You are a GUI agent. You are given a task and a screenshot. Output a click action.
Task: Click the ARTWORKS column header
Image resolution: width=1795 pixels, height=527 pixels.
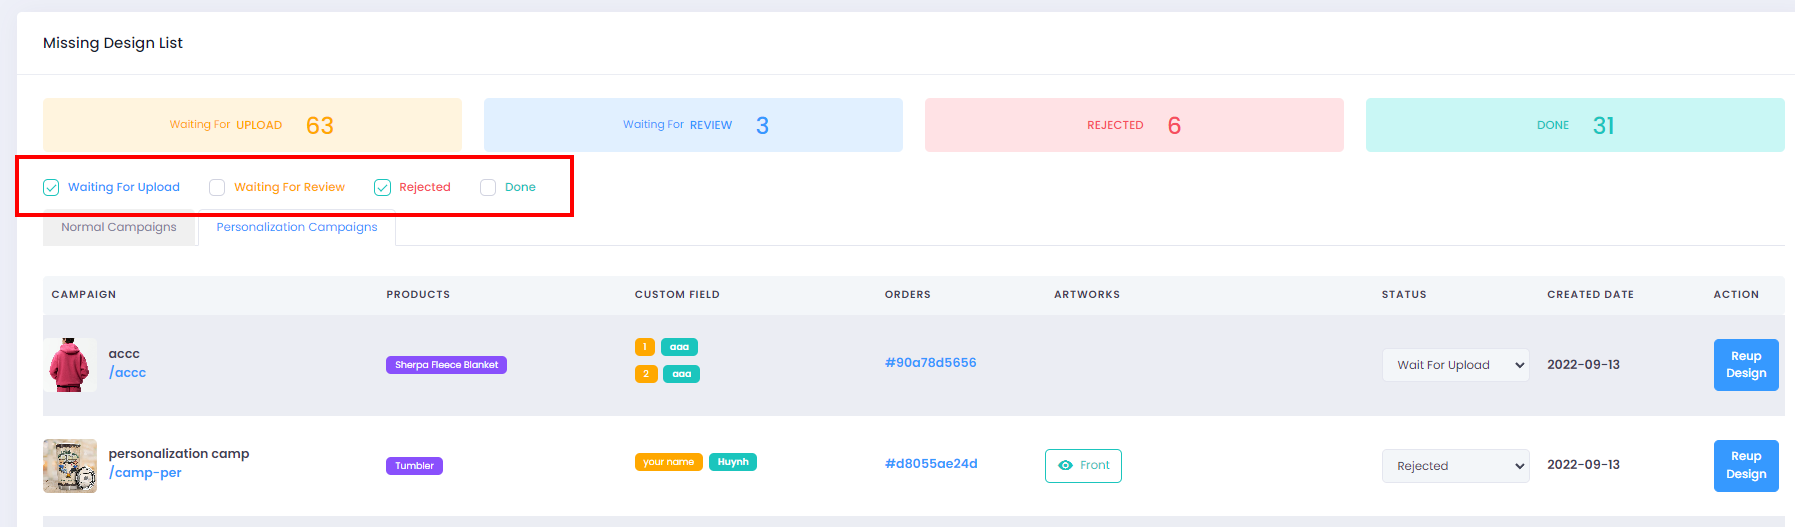1087,295
